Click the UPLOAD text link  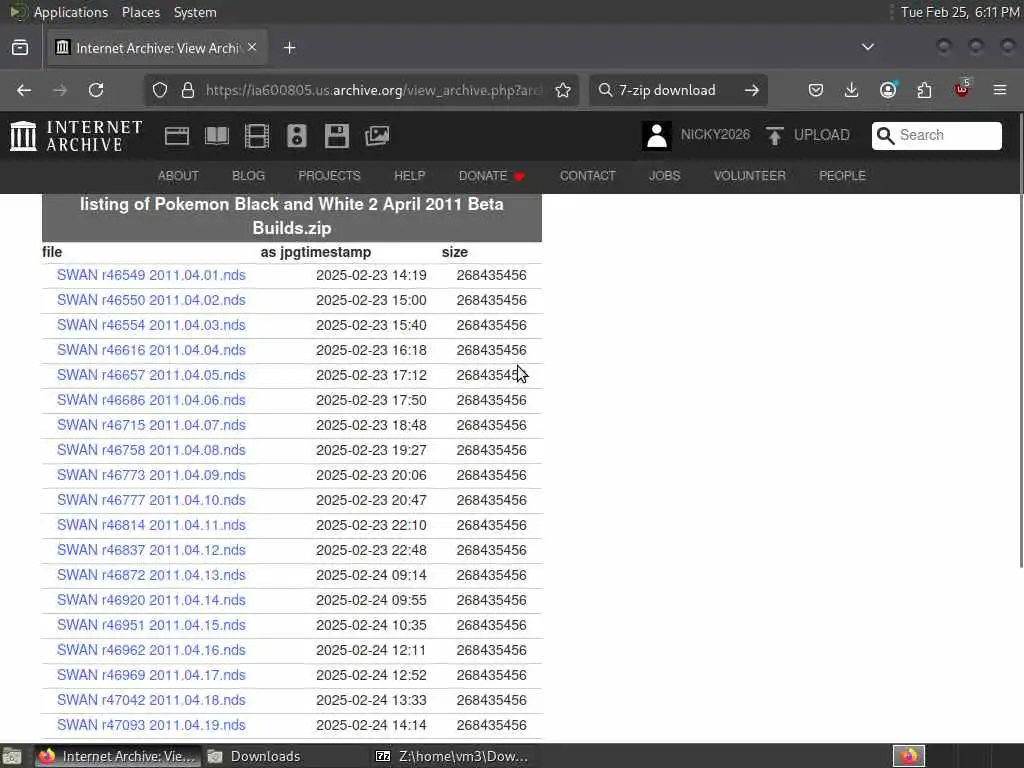[822, 135]
